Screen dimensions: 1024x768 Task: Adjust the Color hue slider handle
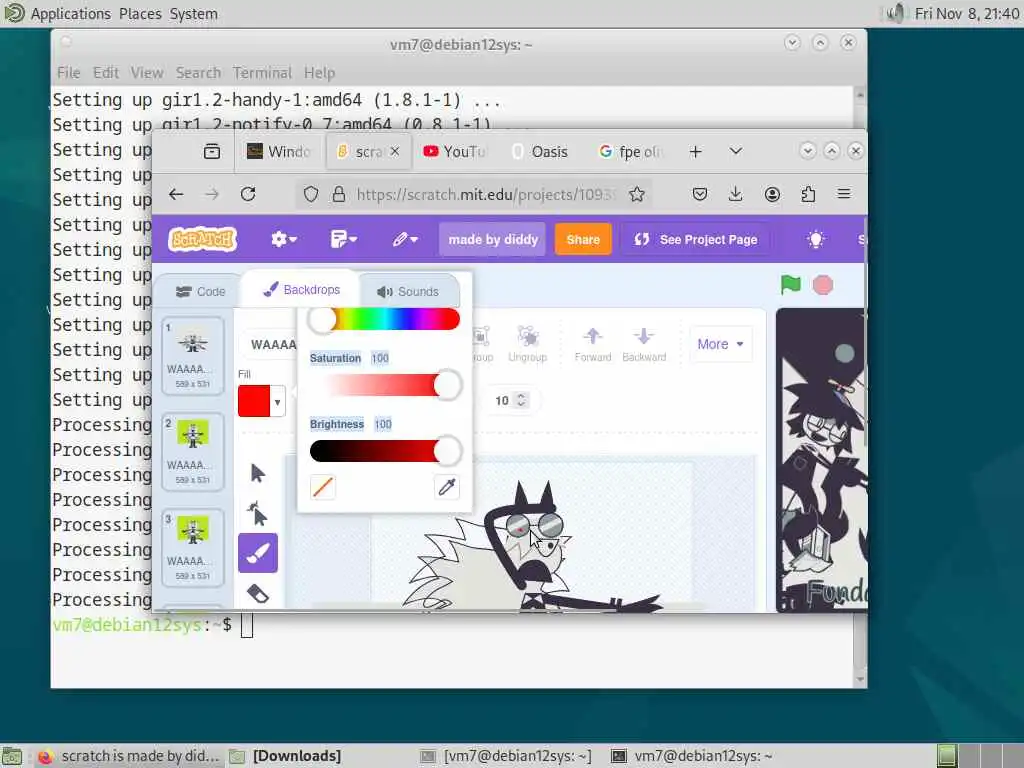[x=323, y=319]
